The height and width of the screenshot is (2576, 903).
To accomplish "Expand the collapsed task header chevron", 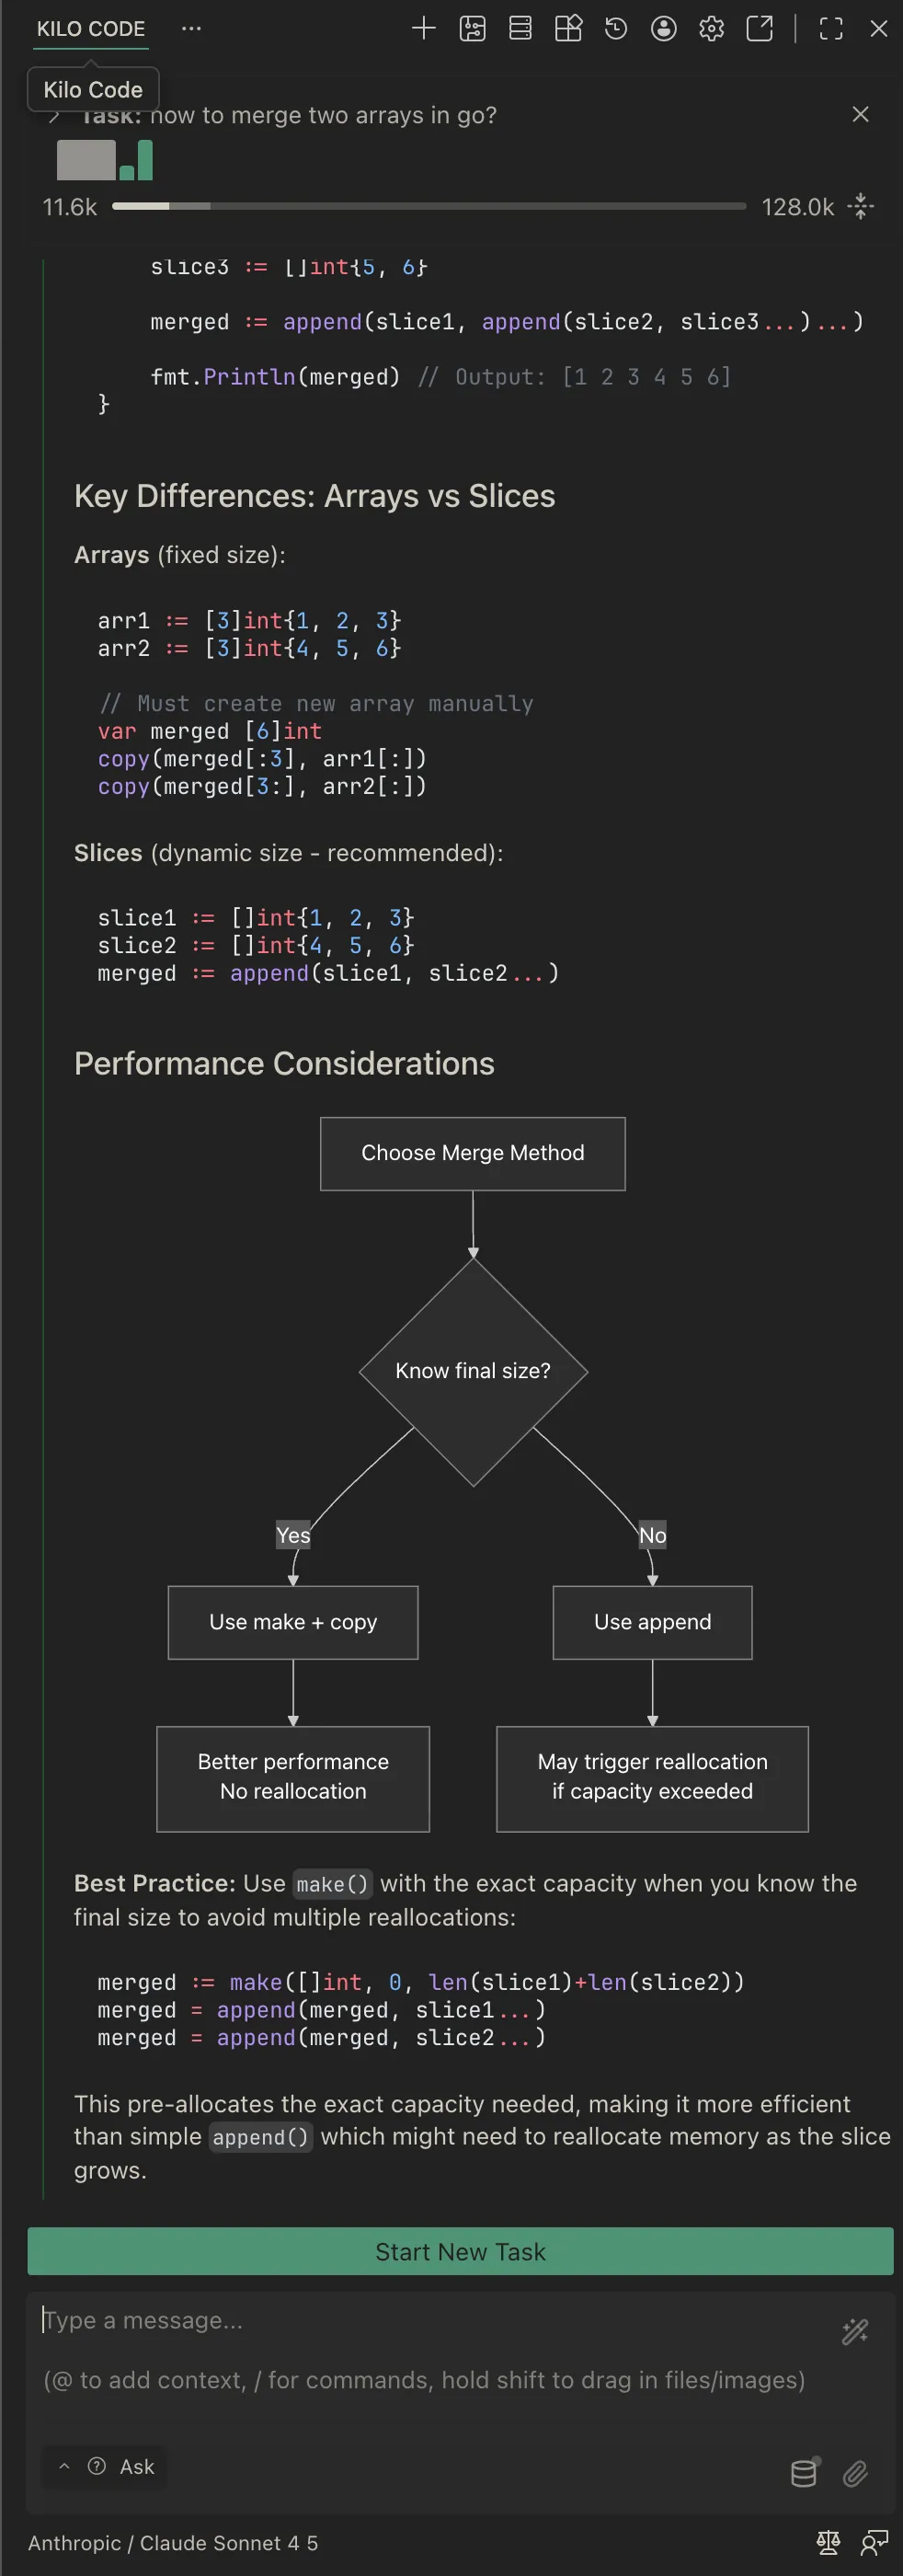I will [53, 115].
